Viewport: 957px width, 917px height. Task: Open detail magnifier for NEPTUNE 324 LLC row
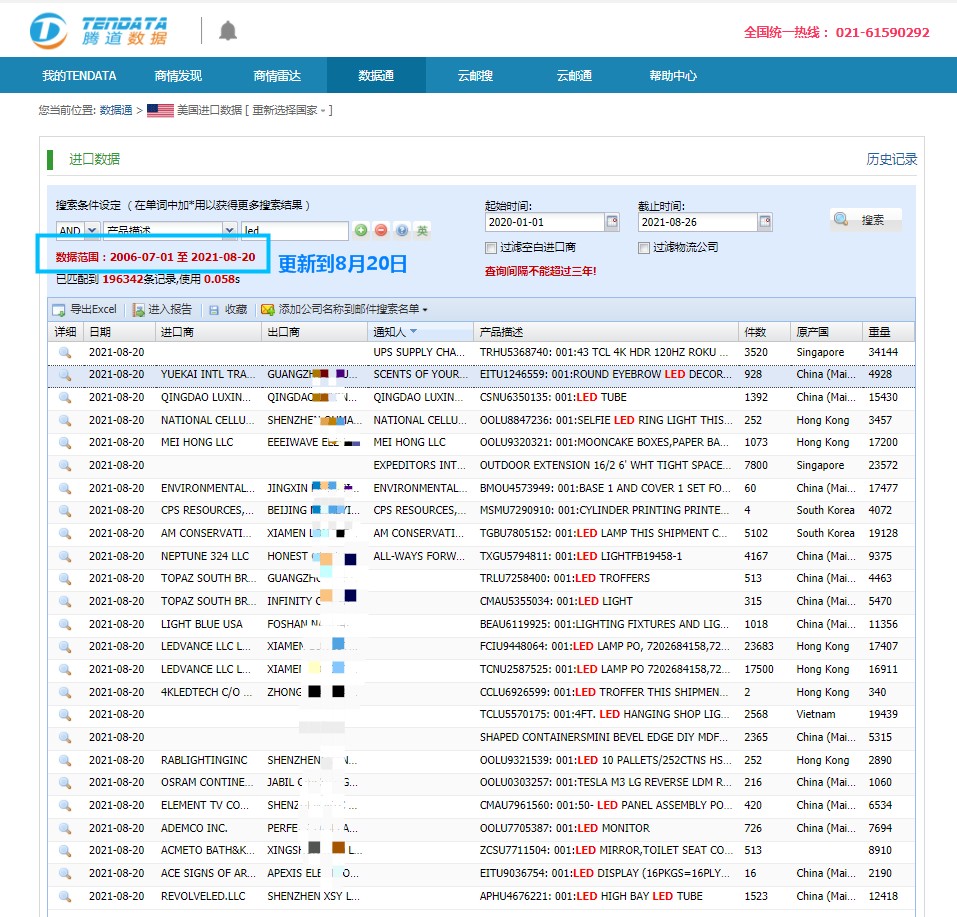tap(65, 557)
